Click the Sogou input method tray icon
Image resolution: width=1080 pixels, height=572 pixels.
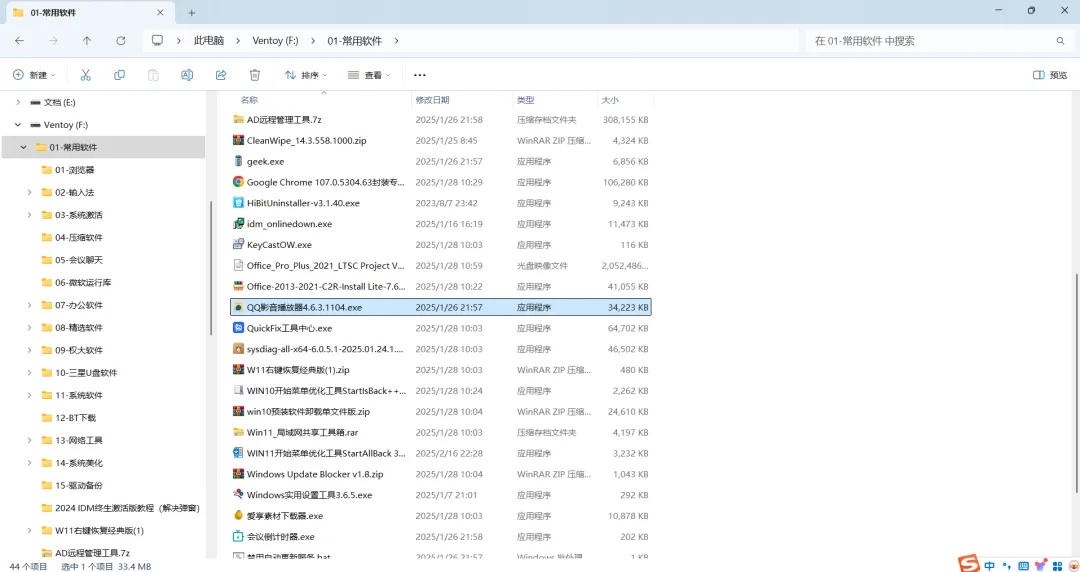[969, 565]
